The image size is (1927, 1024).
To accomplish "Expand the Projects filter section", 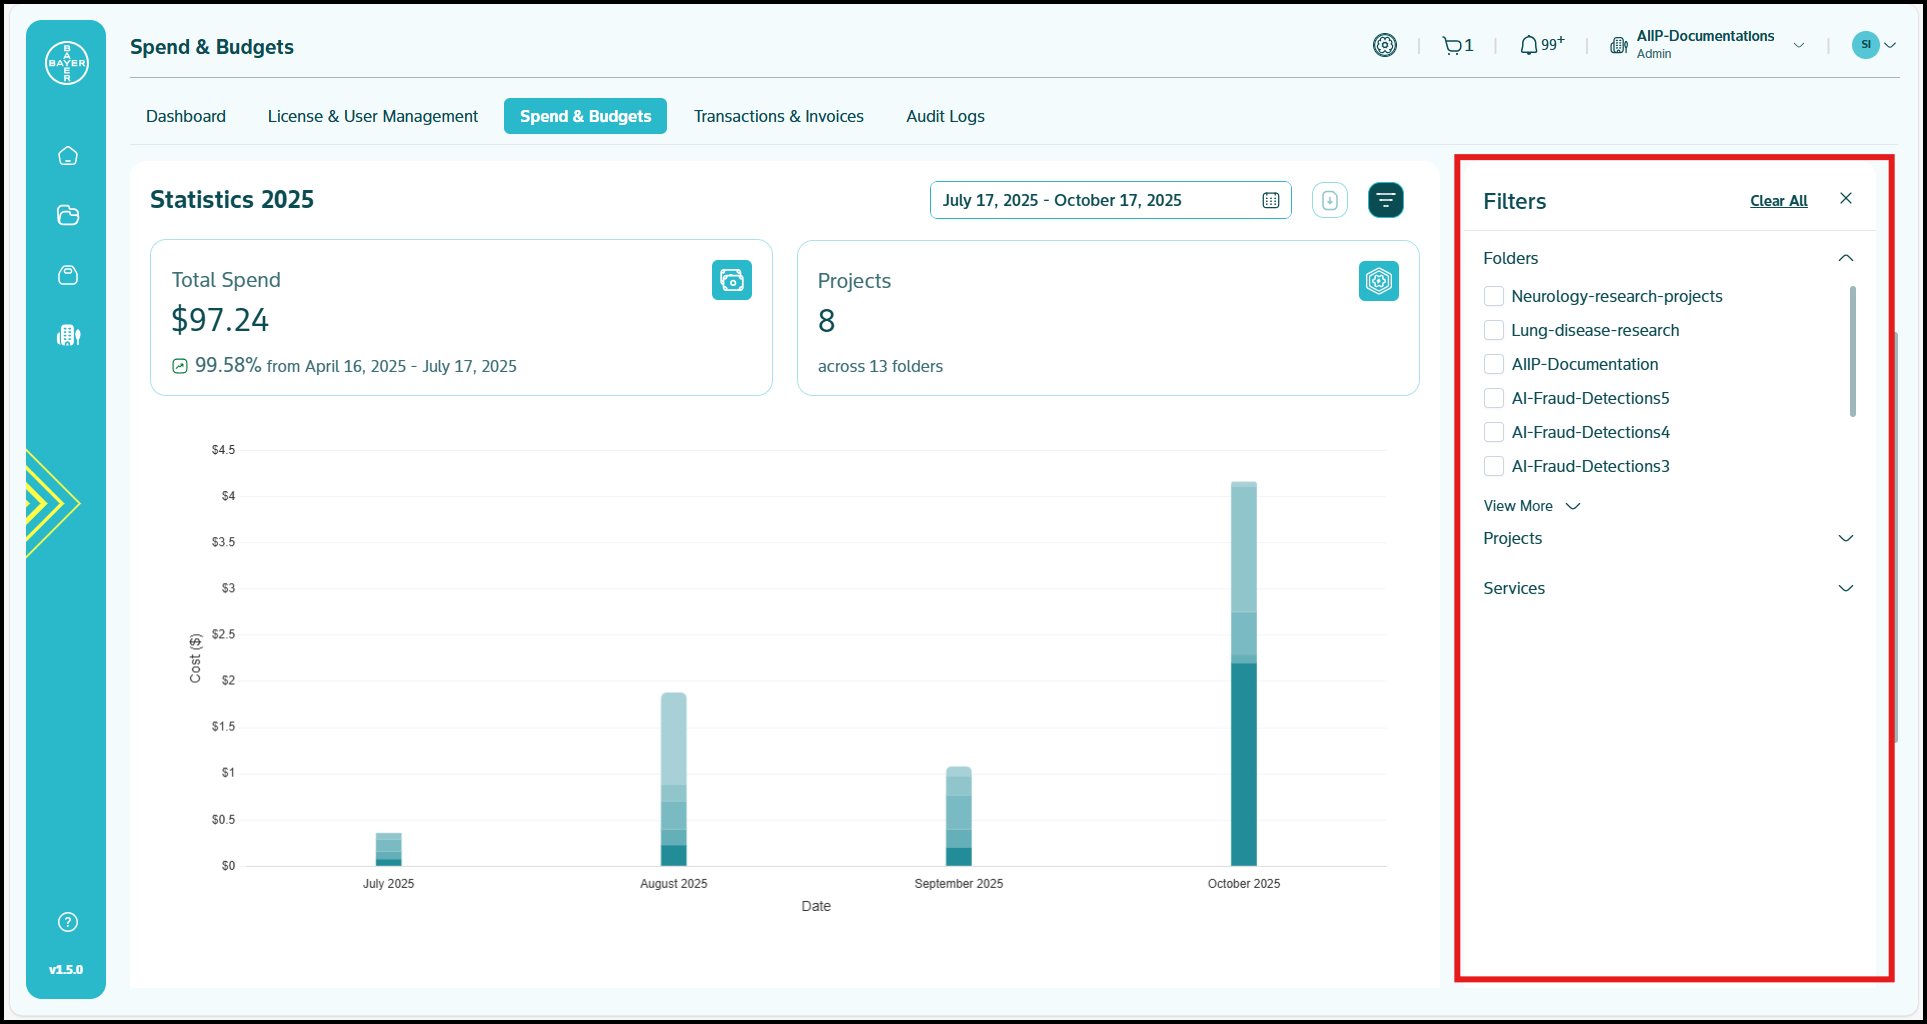I will pos(1845,538).
